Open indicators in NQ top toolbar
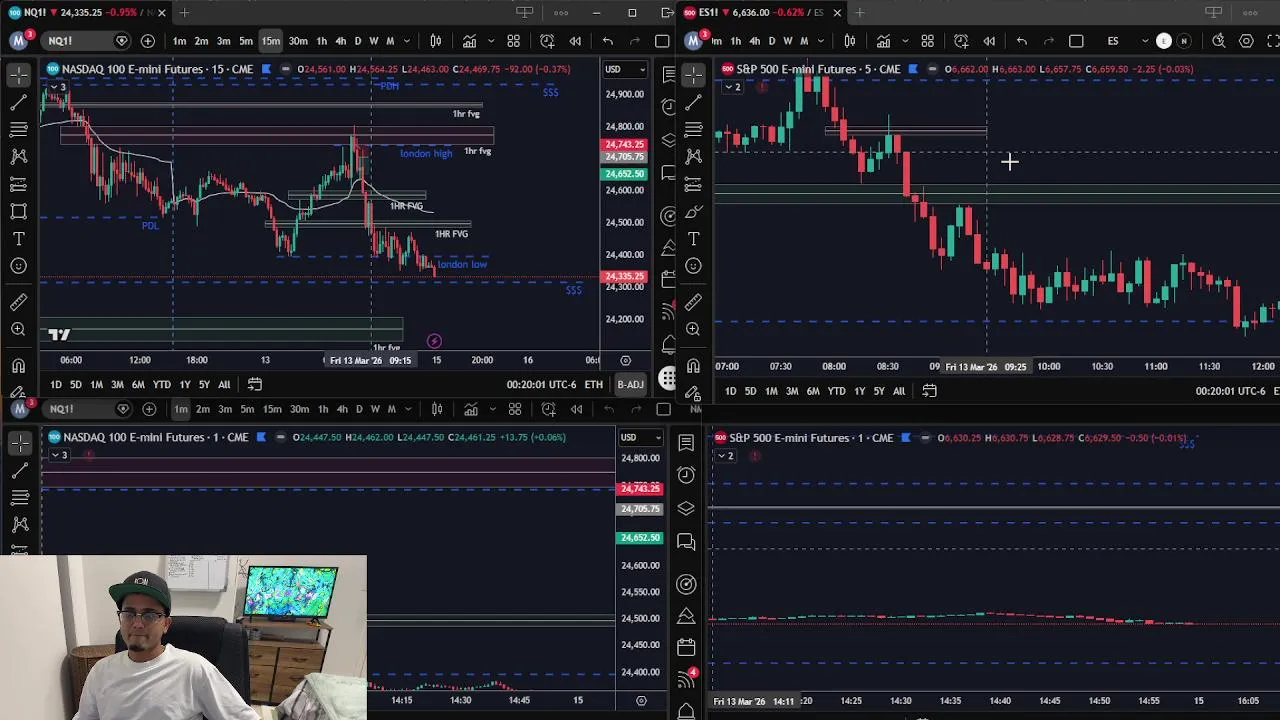Image resolution: width=1280 pixels, height=720 pixels. 469,41
